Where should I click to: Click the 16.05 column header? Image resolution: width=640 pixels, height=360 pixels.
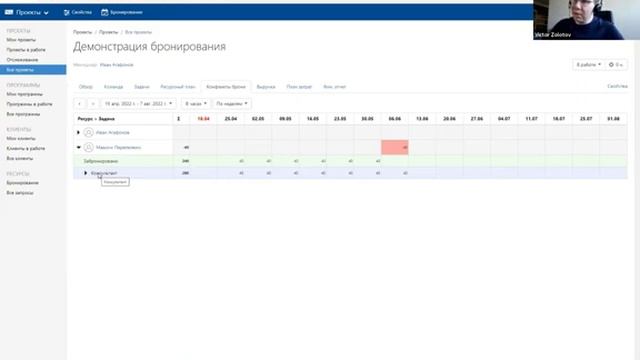313,119
